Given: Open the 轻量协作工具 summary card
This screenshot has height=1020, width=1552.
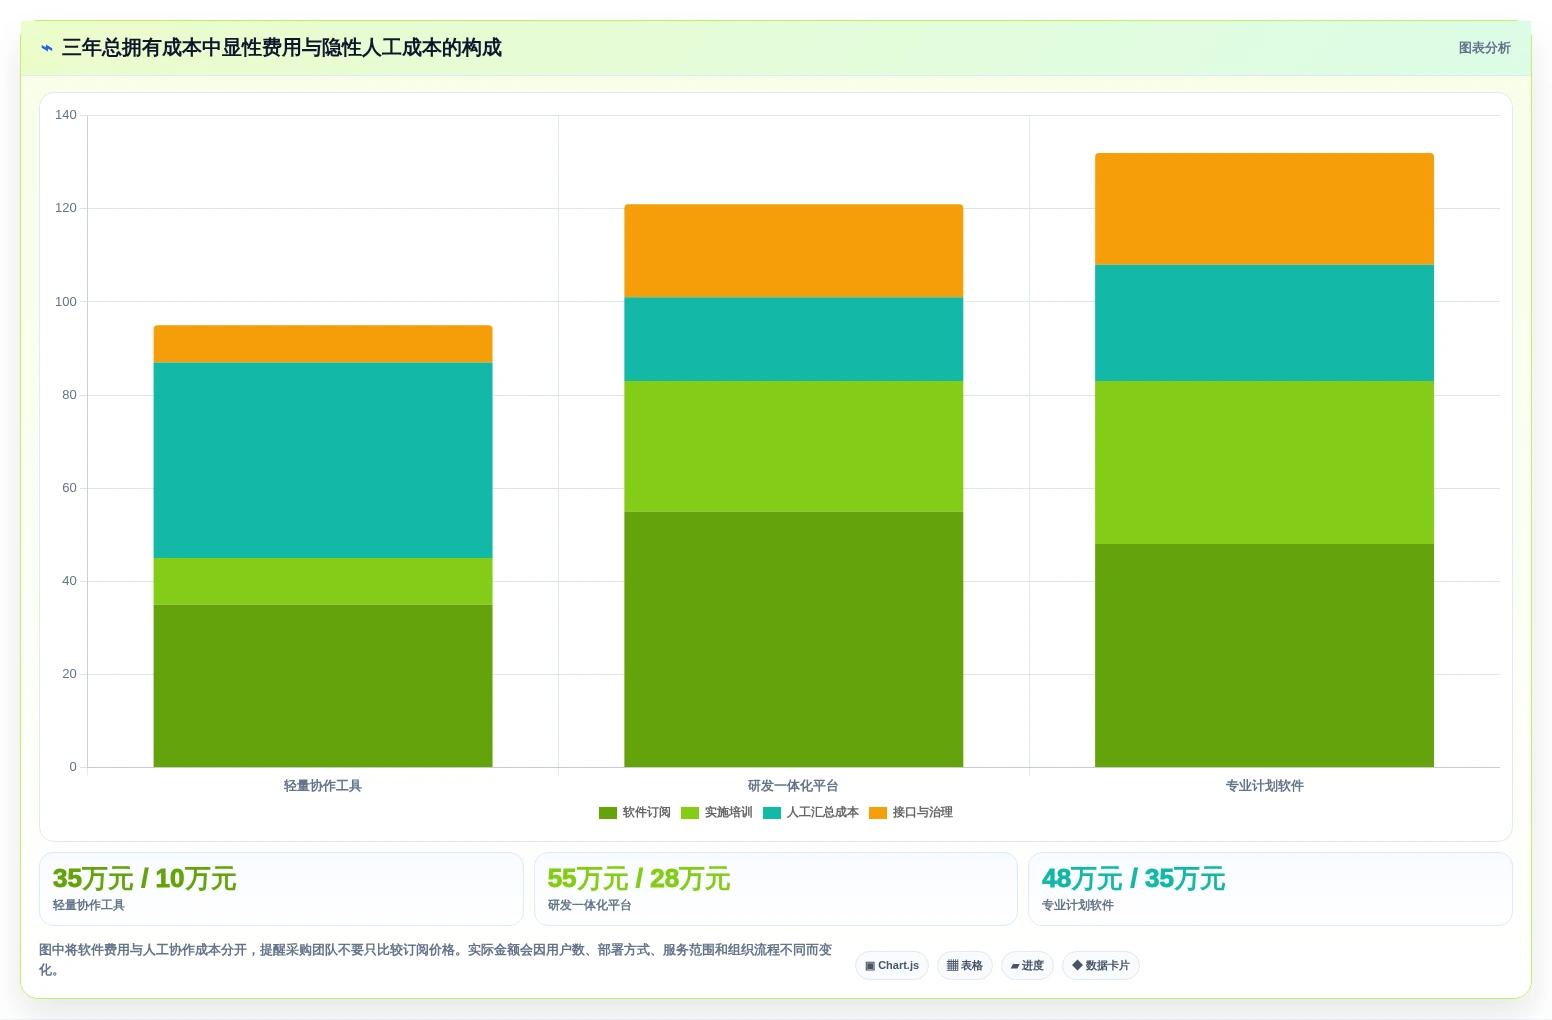Looking at the screenshot, I should [281, 889].
